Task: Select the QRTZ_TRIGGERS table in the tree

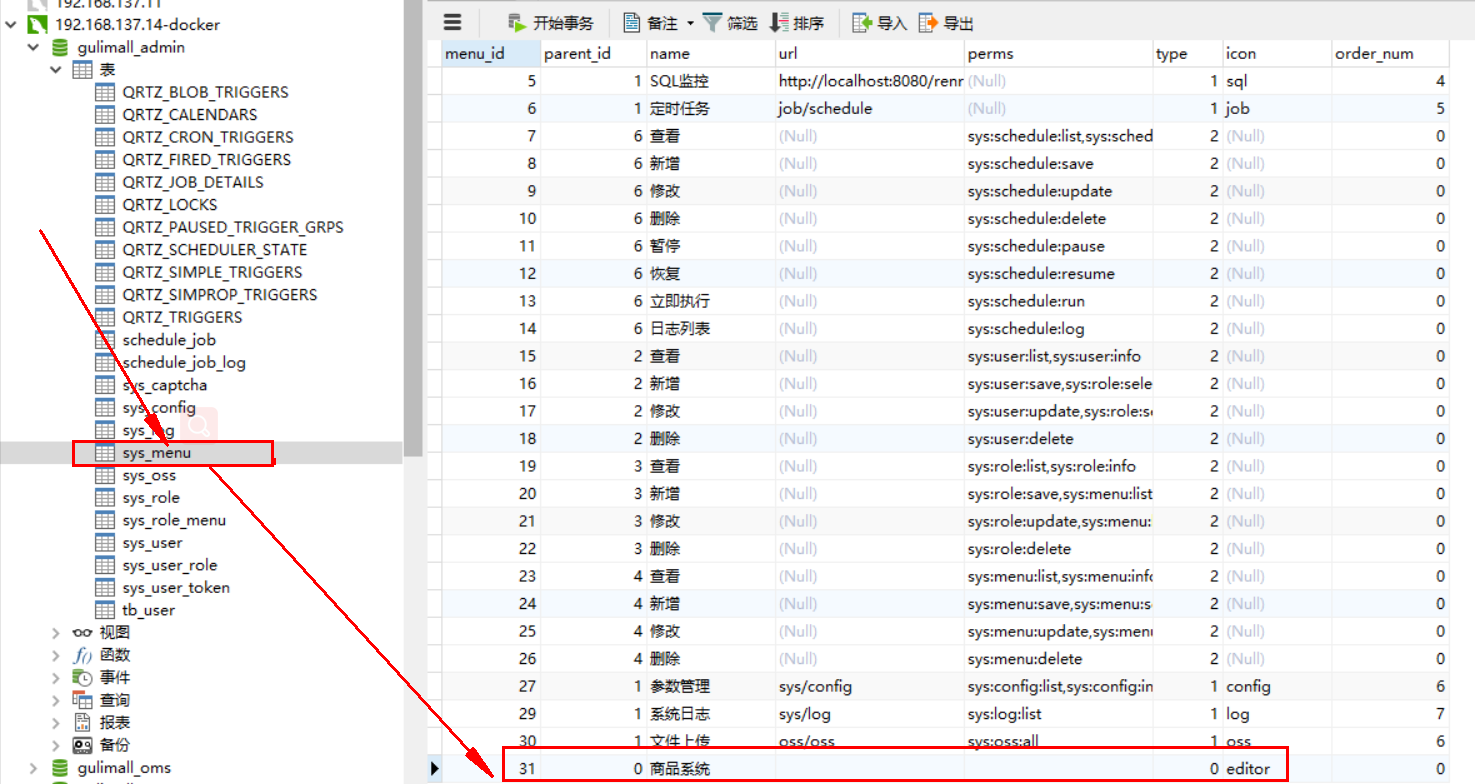Action: coord(182,317)
